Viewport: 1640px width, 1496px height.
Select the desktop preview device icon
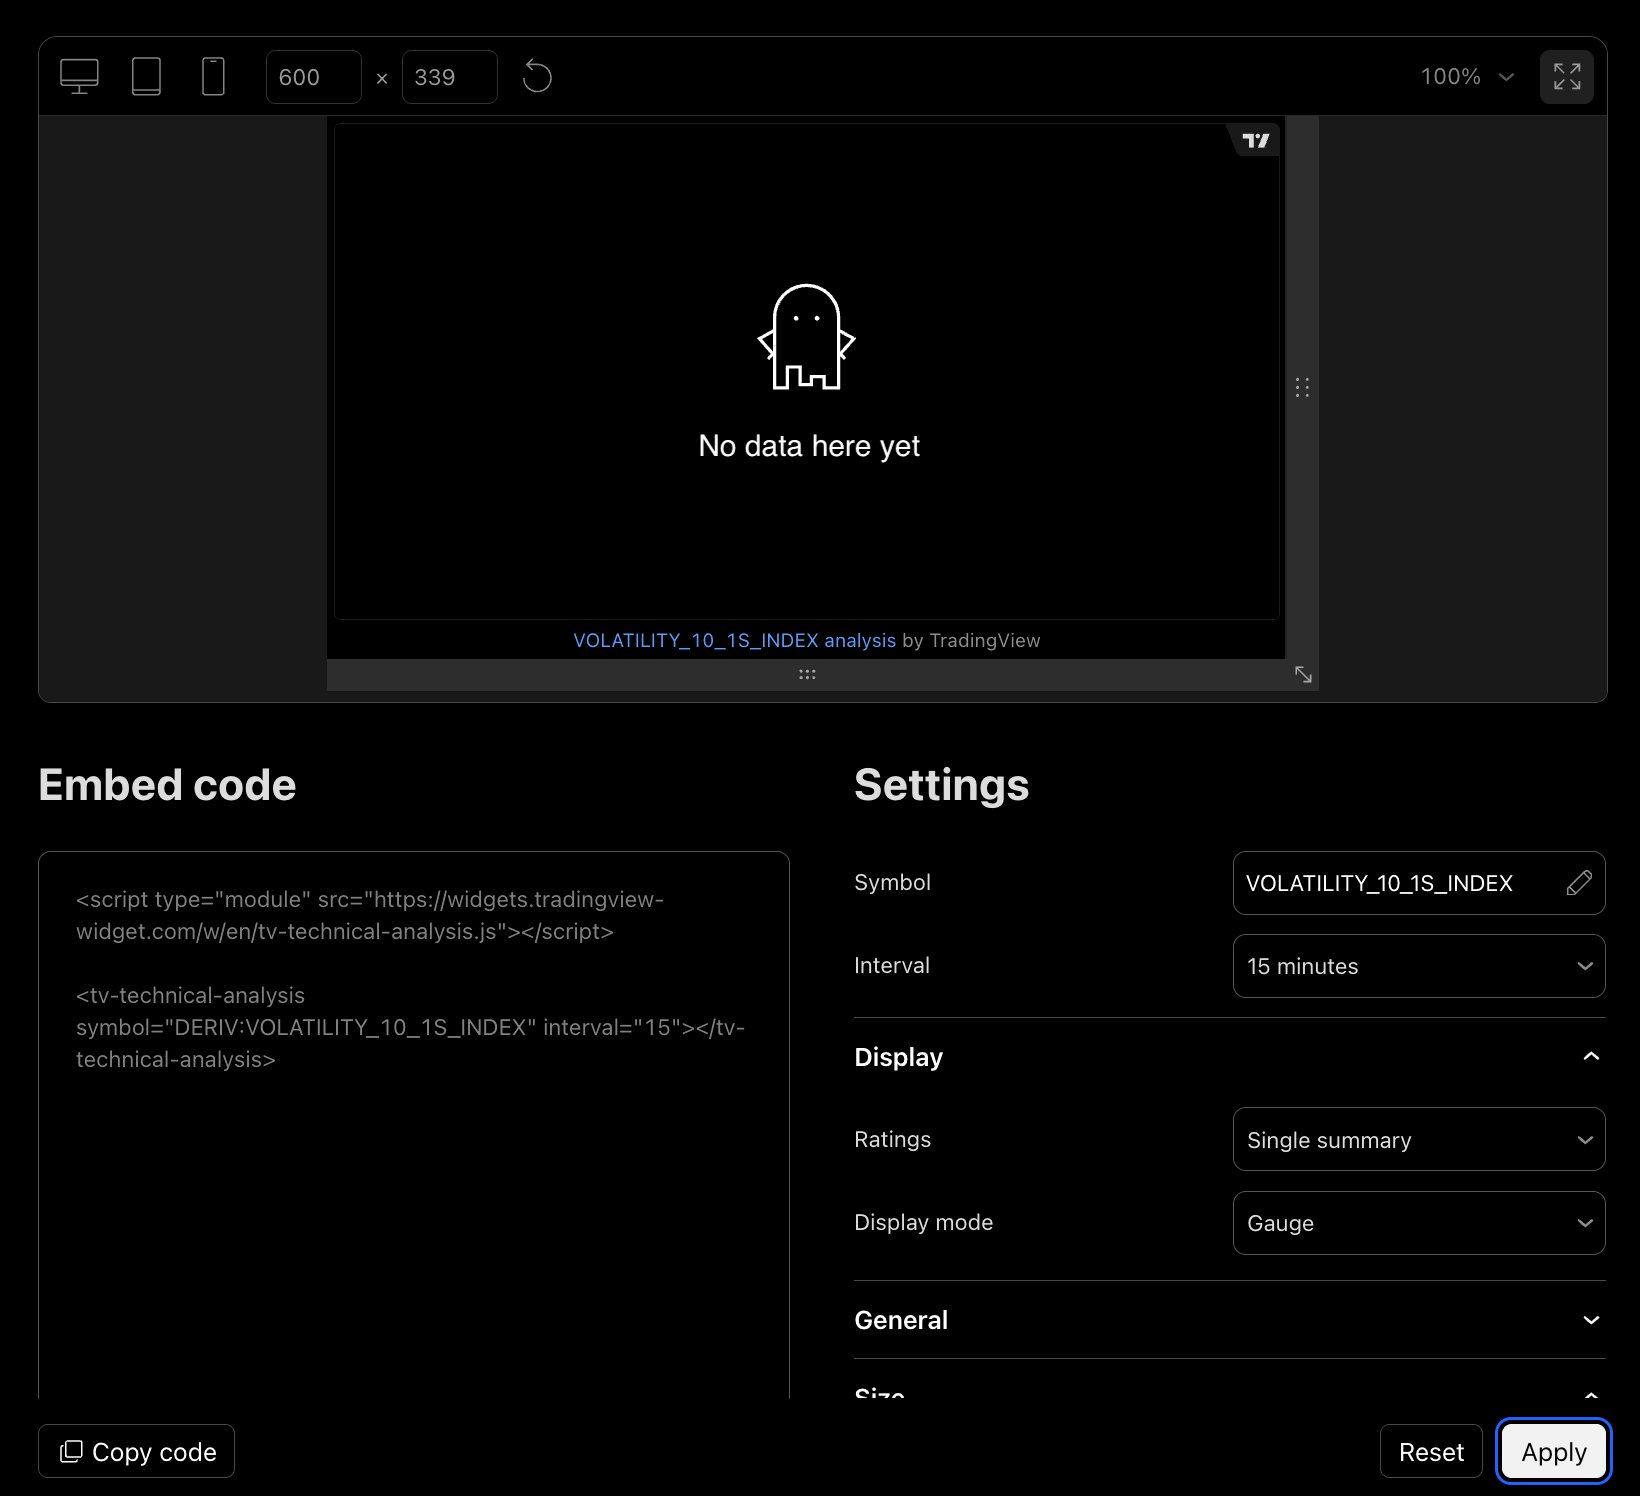79,77
